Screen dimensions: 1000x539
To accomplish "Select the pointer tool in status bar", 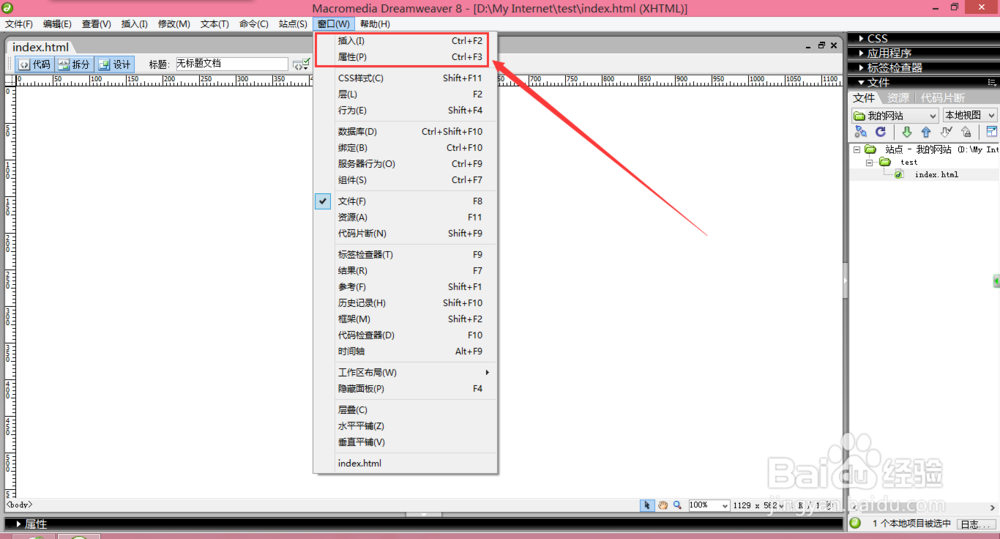I will [x=647, y=505].
